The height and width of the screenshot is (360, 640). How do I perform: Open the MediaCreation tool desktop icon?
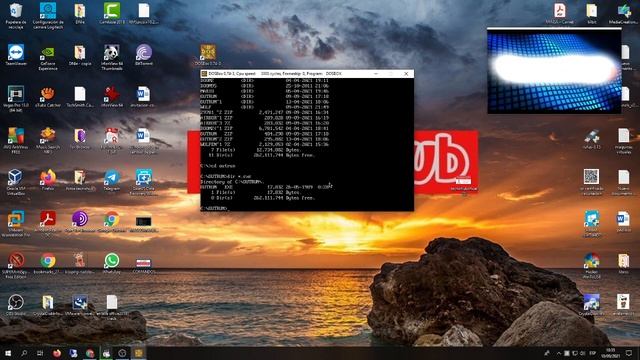624,11
